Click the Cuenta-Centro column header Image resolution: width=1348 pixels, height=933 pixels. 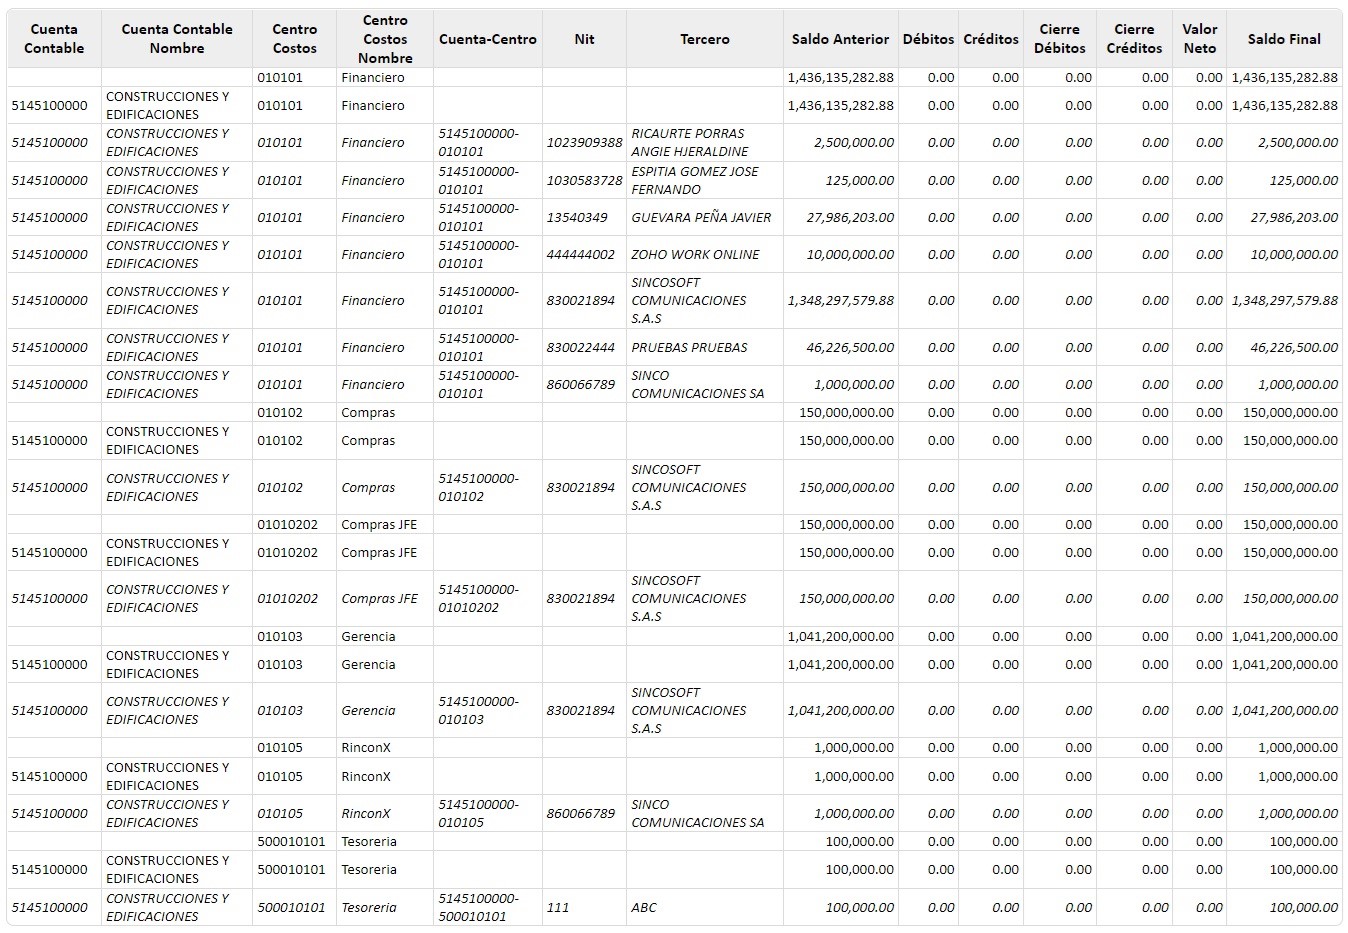click(488, 39)
